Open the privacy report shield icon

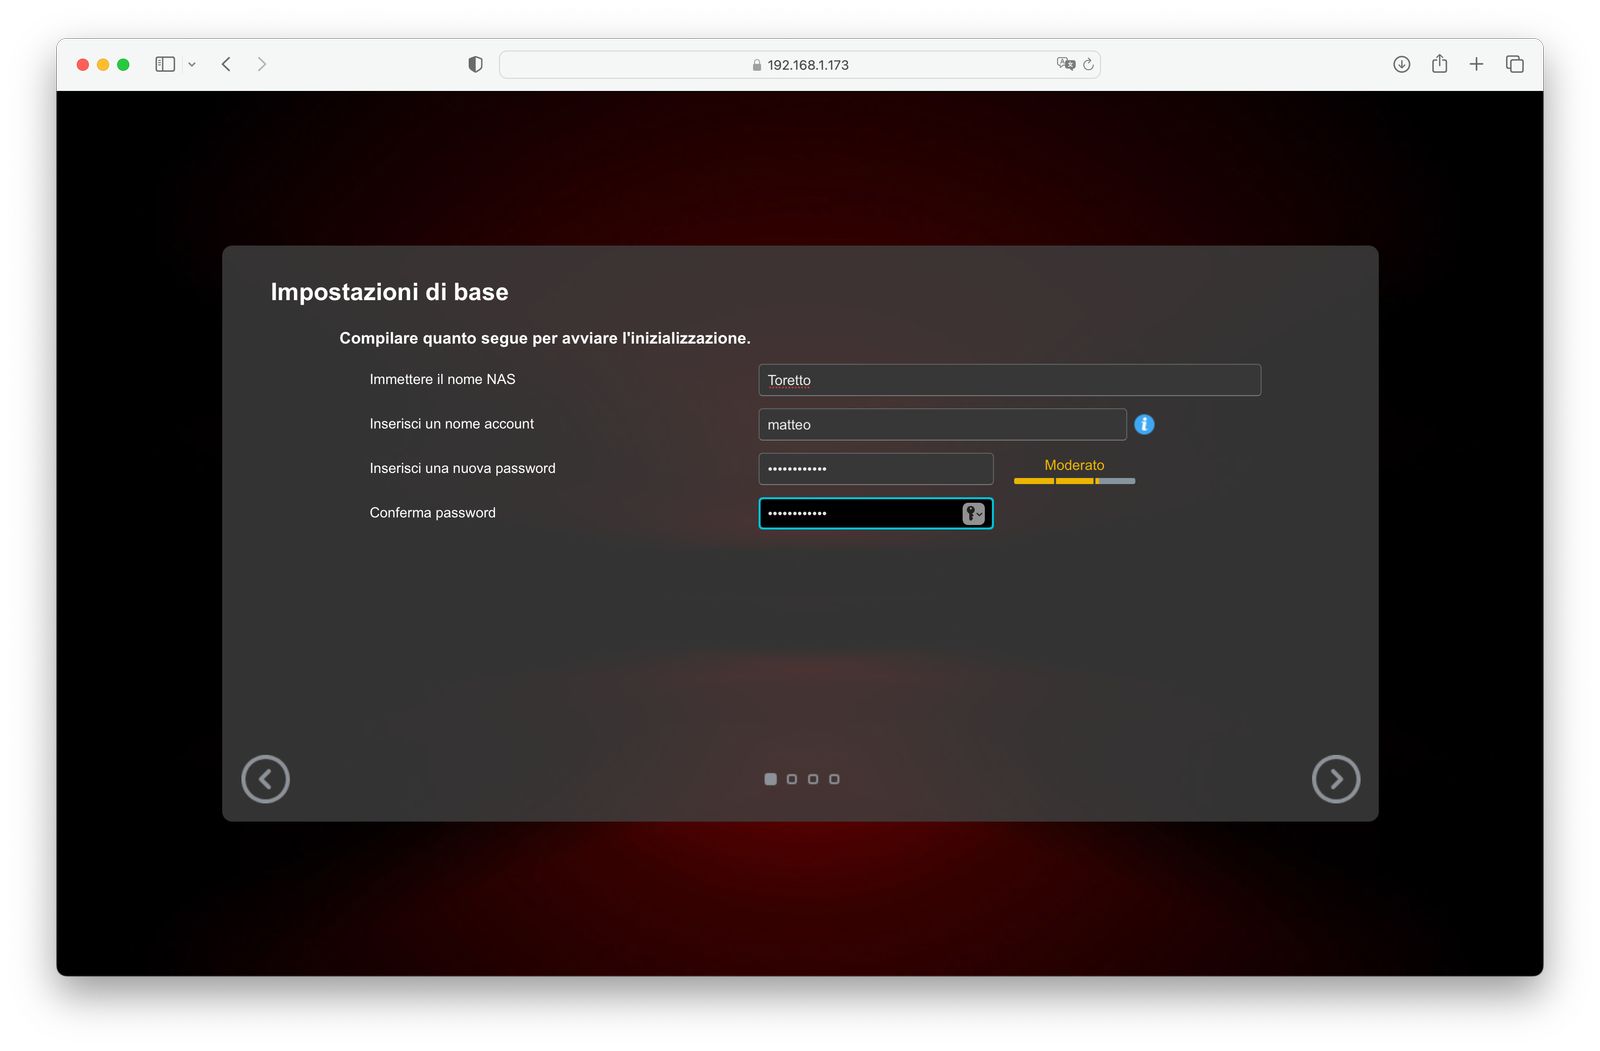click(476, 64)
